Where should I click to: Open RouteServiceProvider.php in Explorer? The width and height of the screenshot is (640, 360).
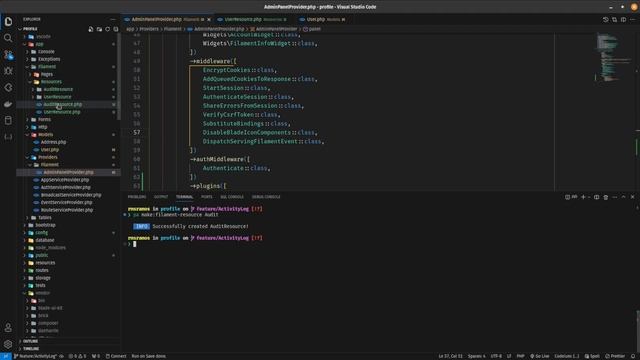tap(67, 210)
